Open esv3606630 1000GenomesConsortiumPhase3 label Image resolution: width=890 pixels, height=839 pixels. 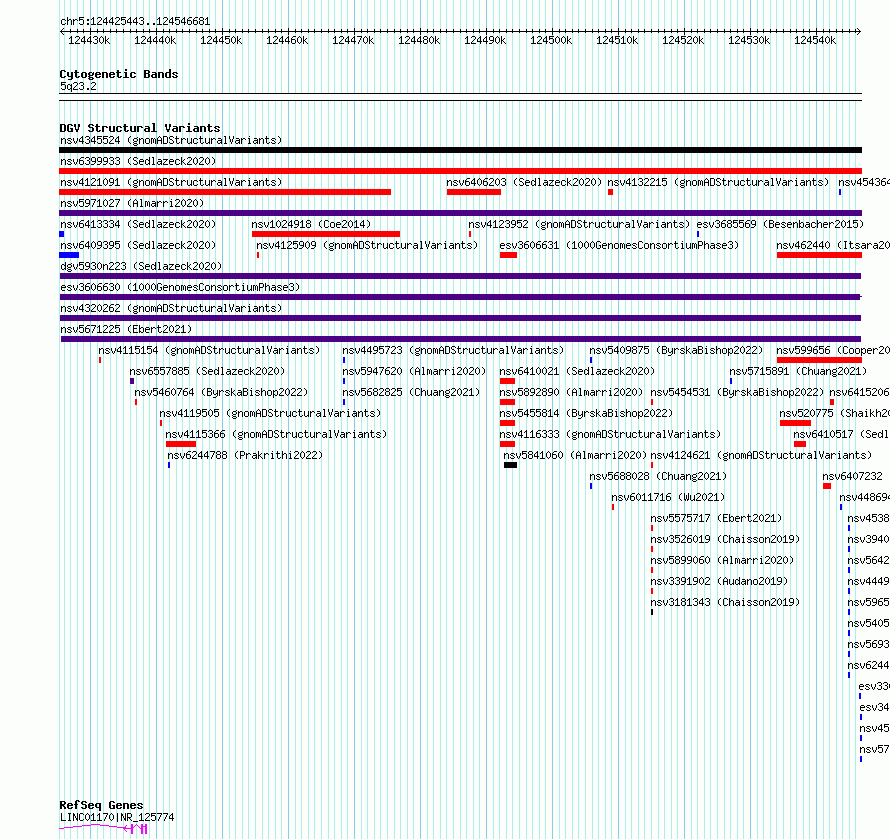pos(180,287)
